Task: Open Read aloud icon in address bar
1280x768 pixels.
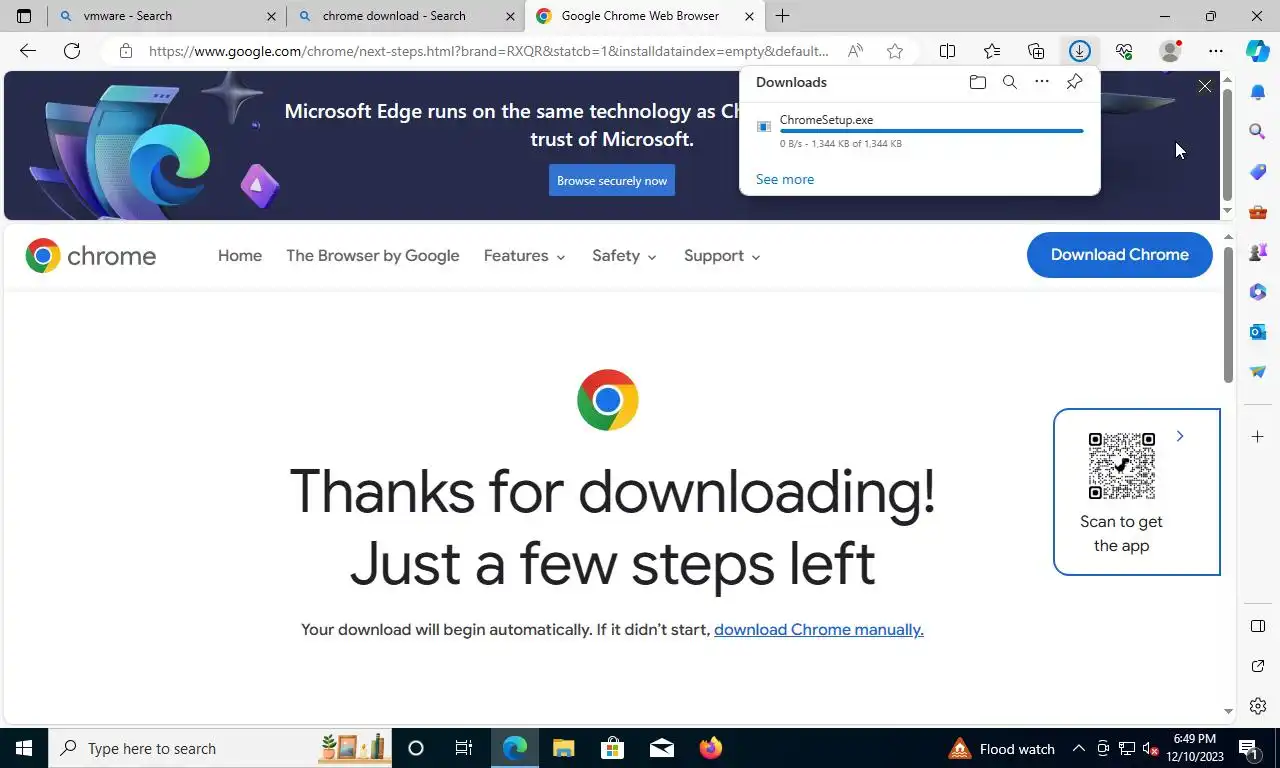Action: [x=855, y=51]
